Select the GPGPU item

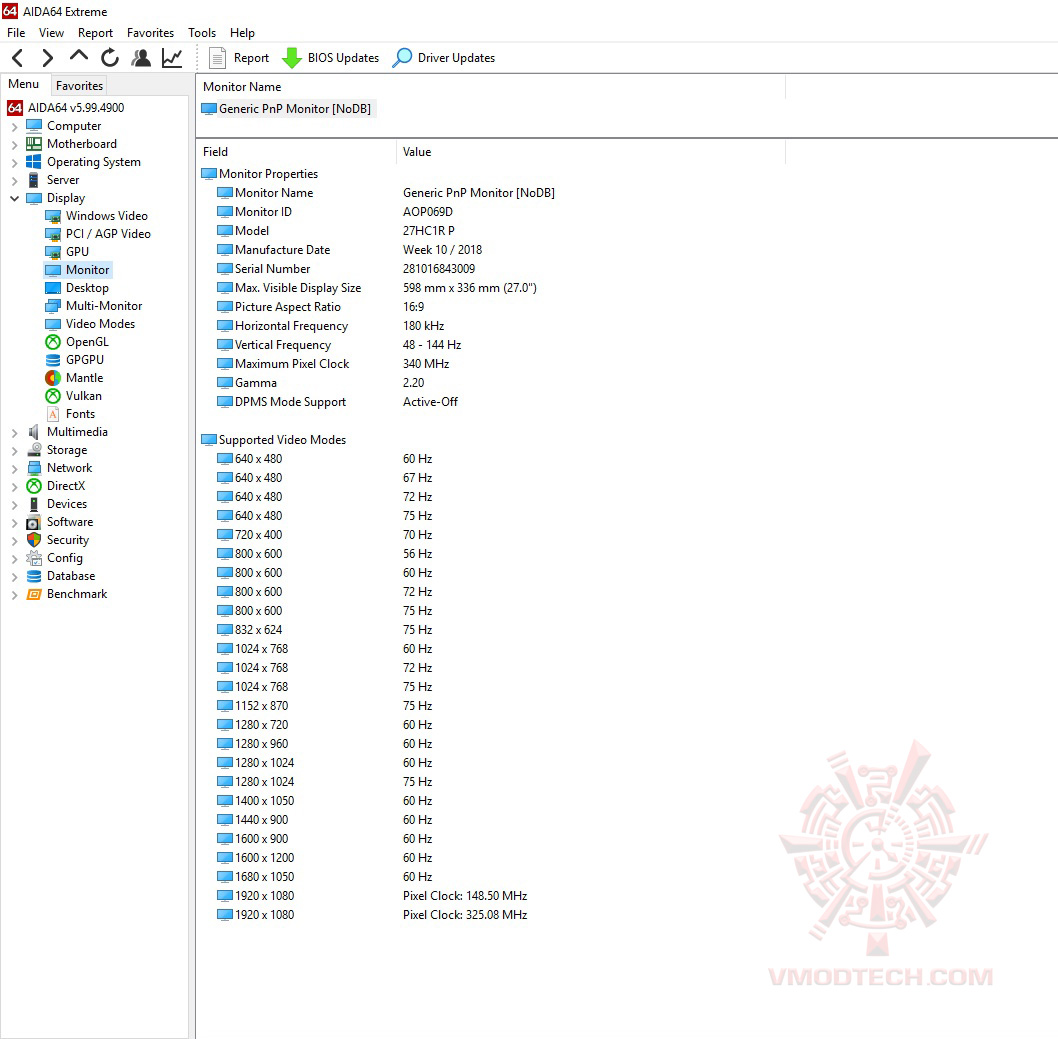[x=75, y=360]
